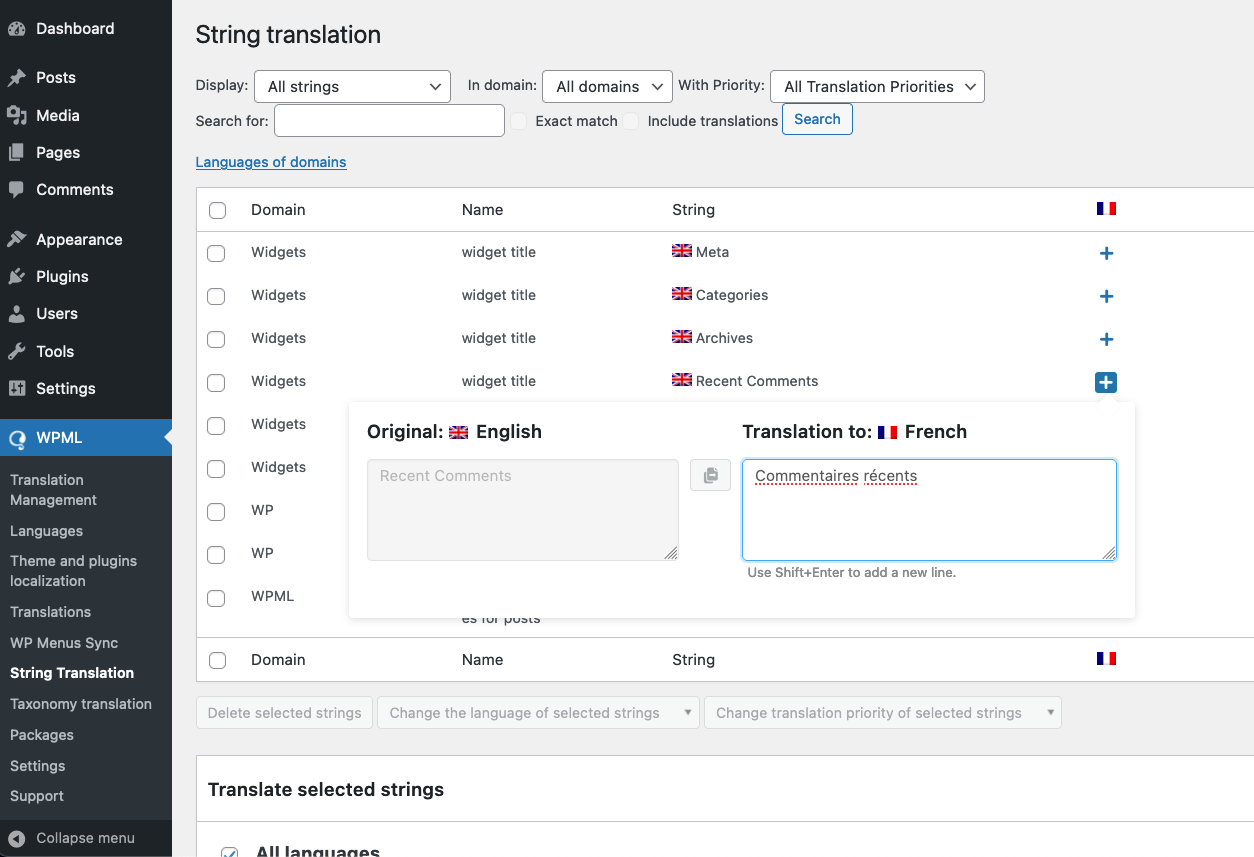Open Theme and plugins localization
The image size is (1254, 857).
coord(73,571)
